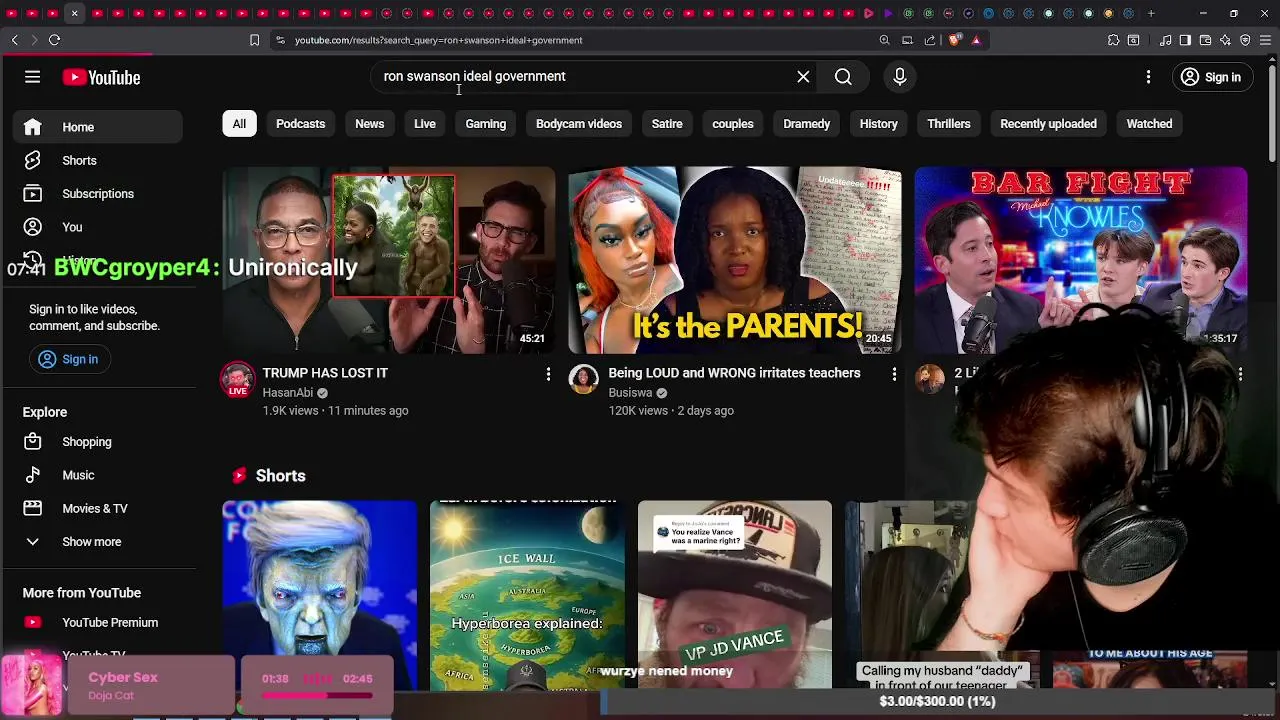The height and width of the screenshot is (720, 1280).
Task: Select the Satire filter chip
Action: [x=667, y=124]
